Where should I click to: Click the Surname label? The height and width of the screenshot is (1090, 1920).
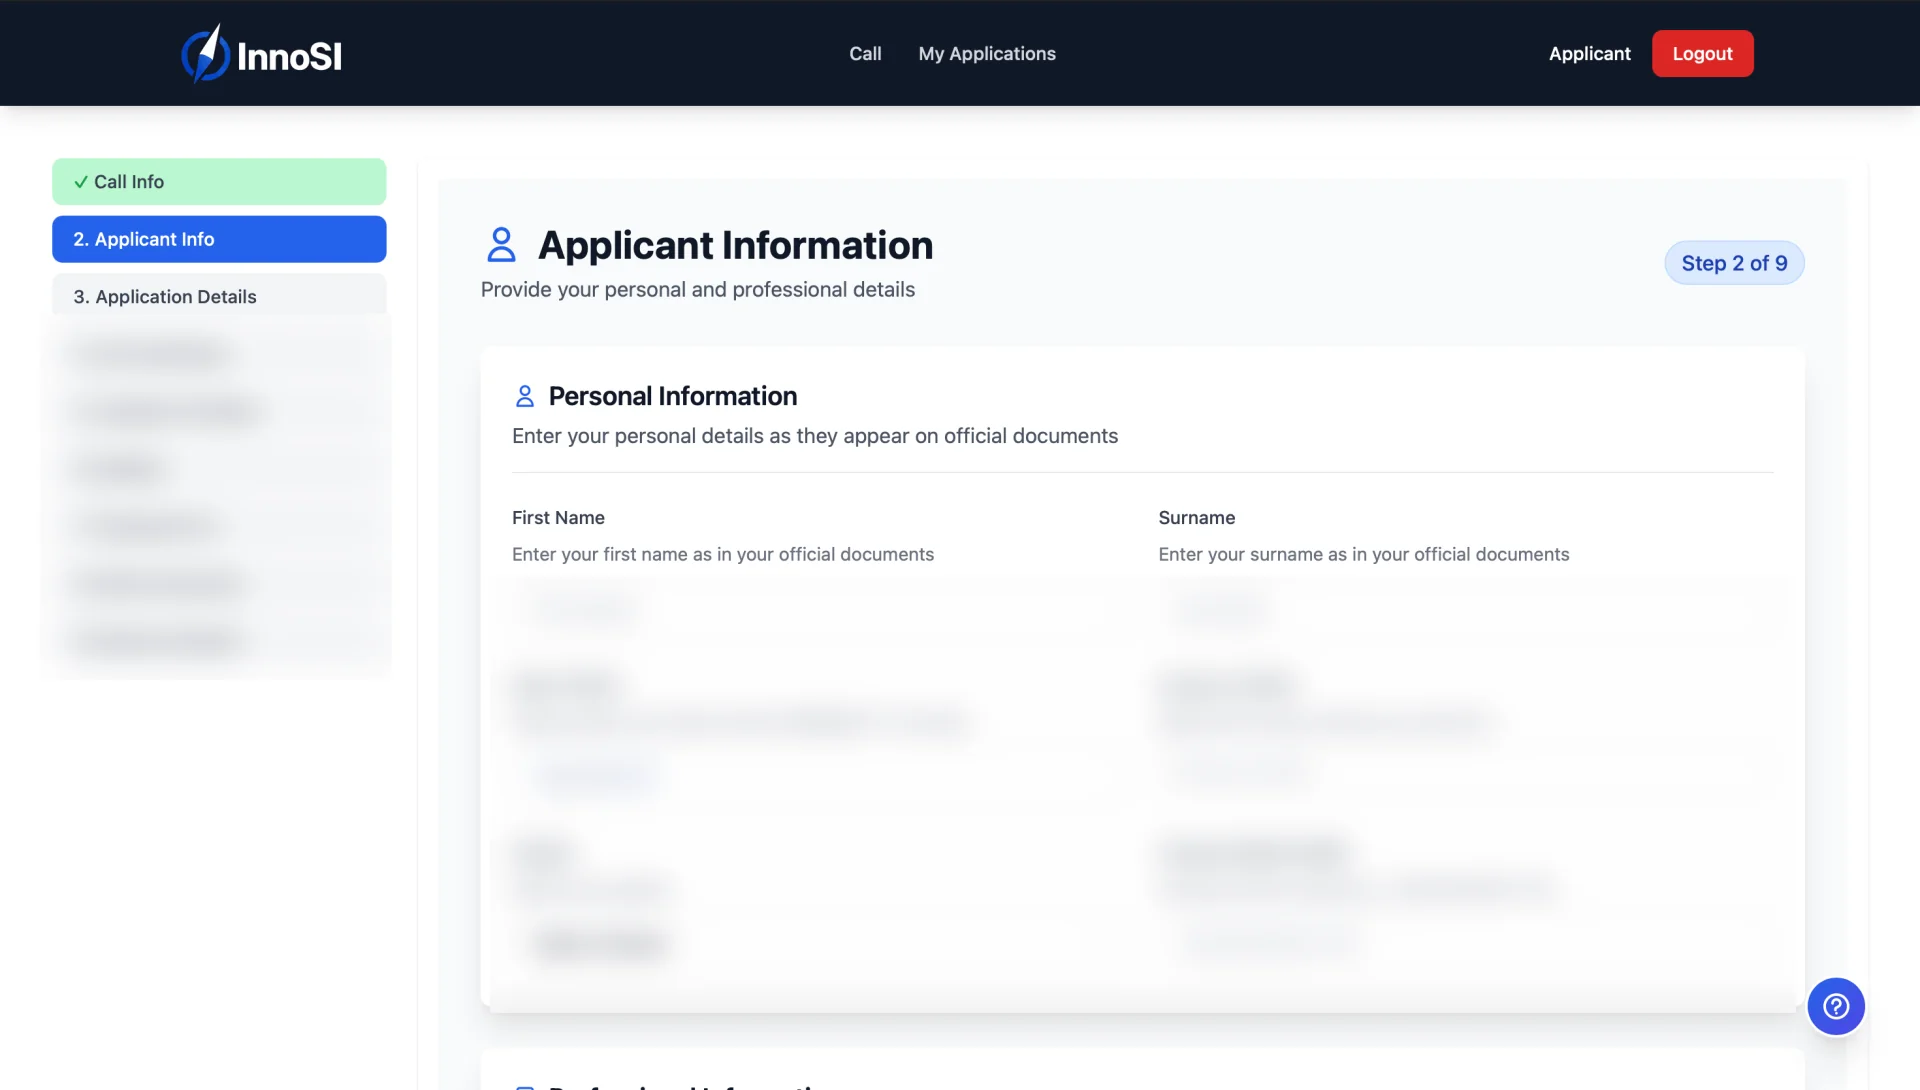tap(1196, 518)
